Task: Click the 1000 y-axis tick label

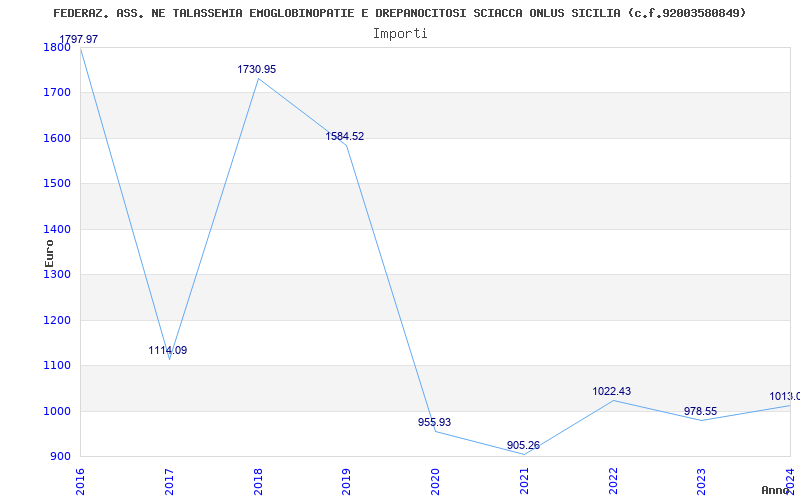Action: (57, 411)
